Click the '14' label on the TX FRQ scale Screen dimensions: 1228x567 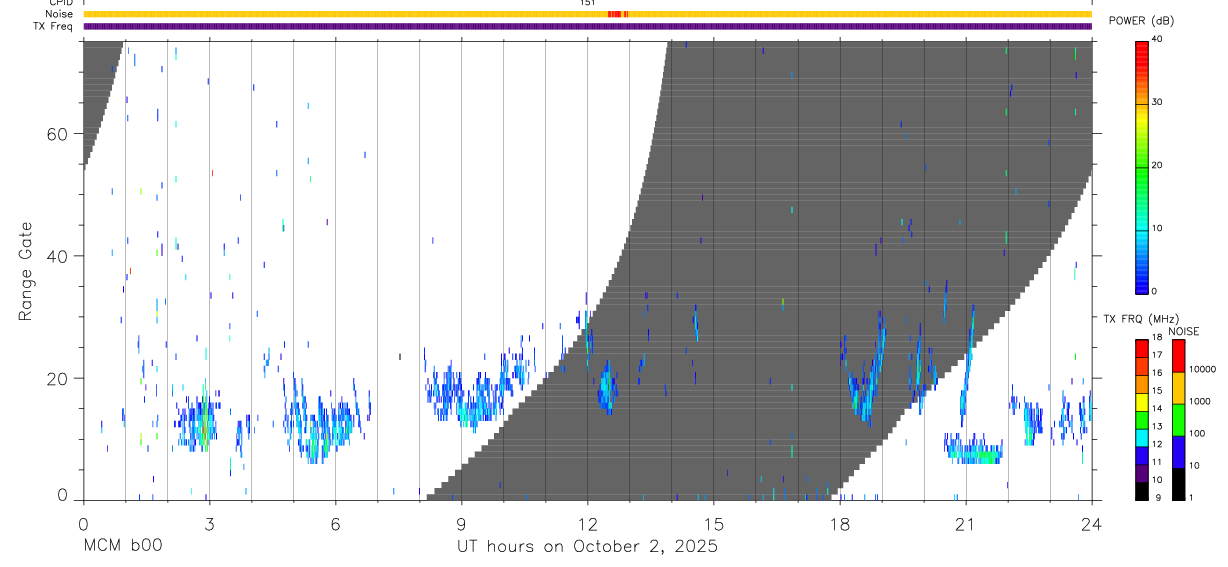(x=1157, y=409)
